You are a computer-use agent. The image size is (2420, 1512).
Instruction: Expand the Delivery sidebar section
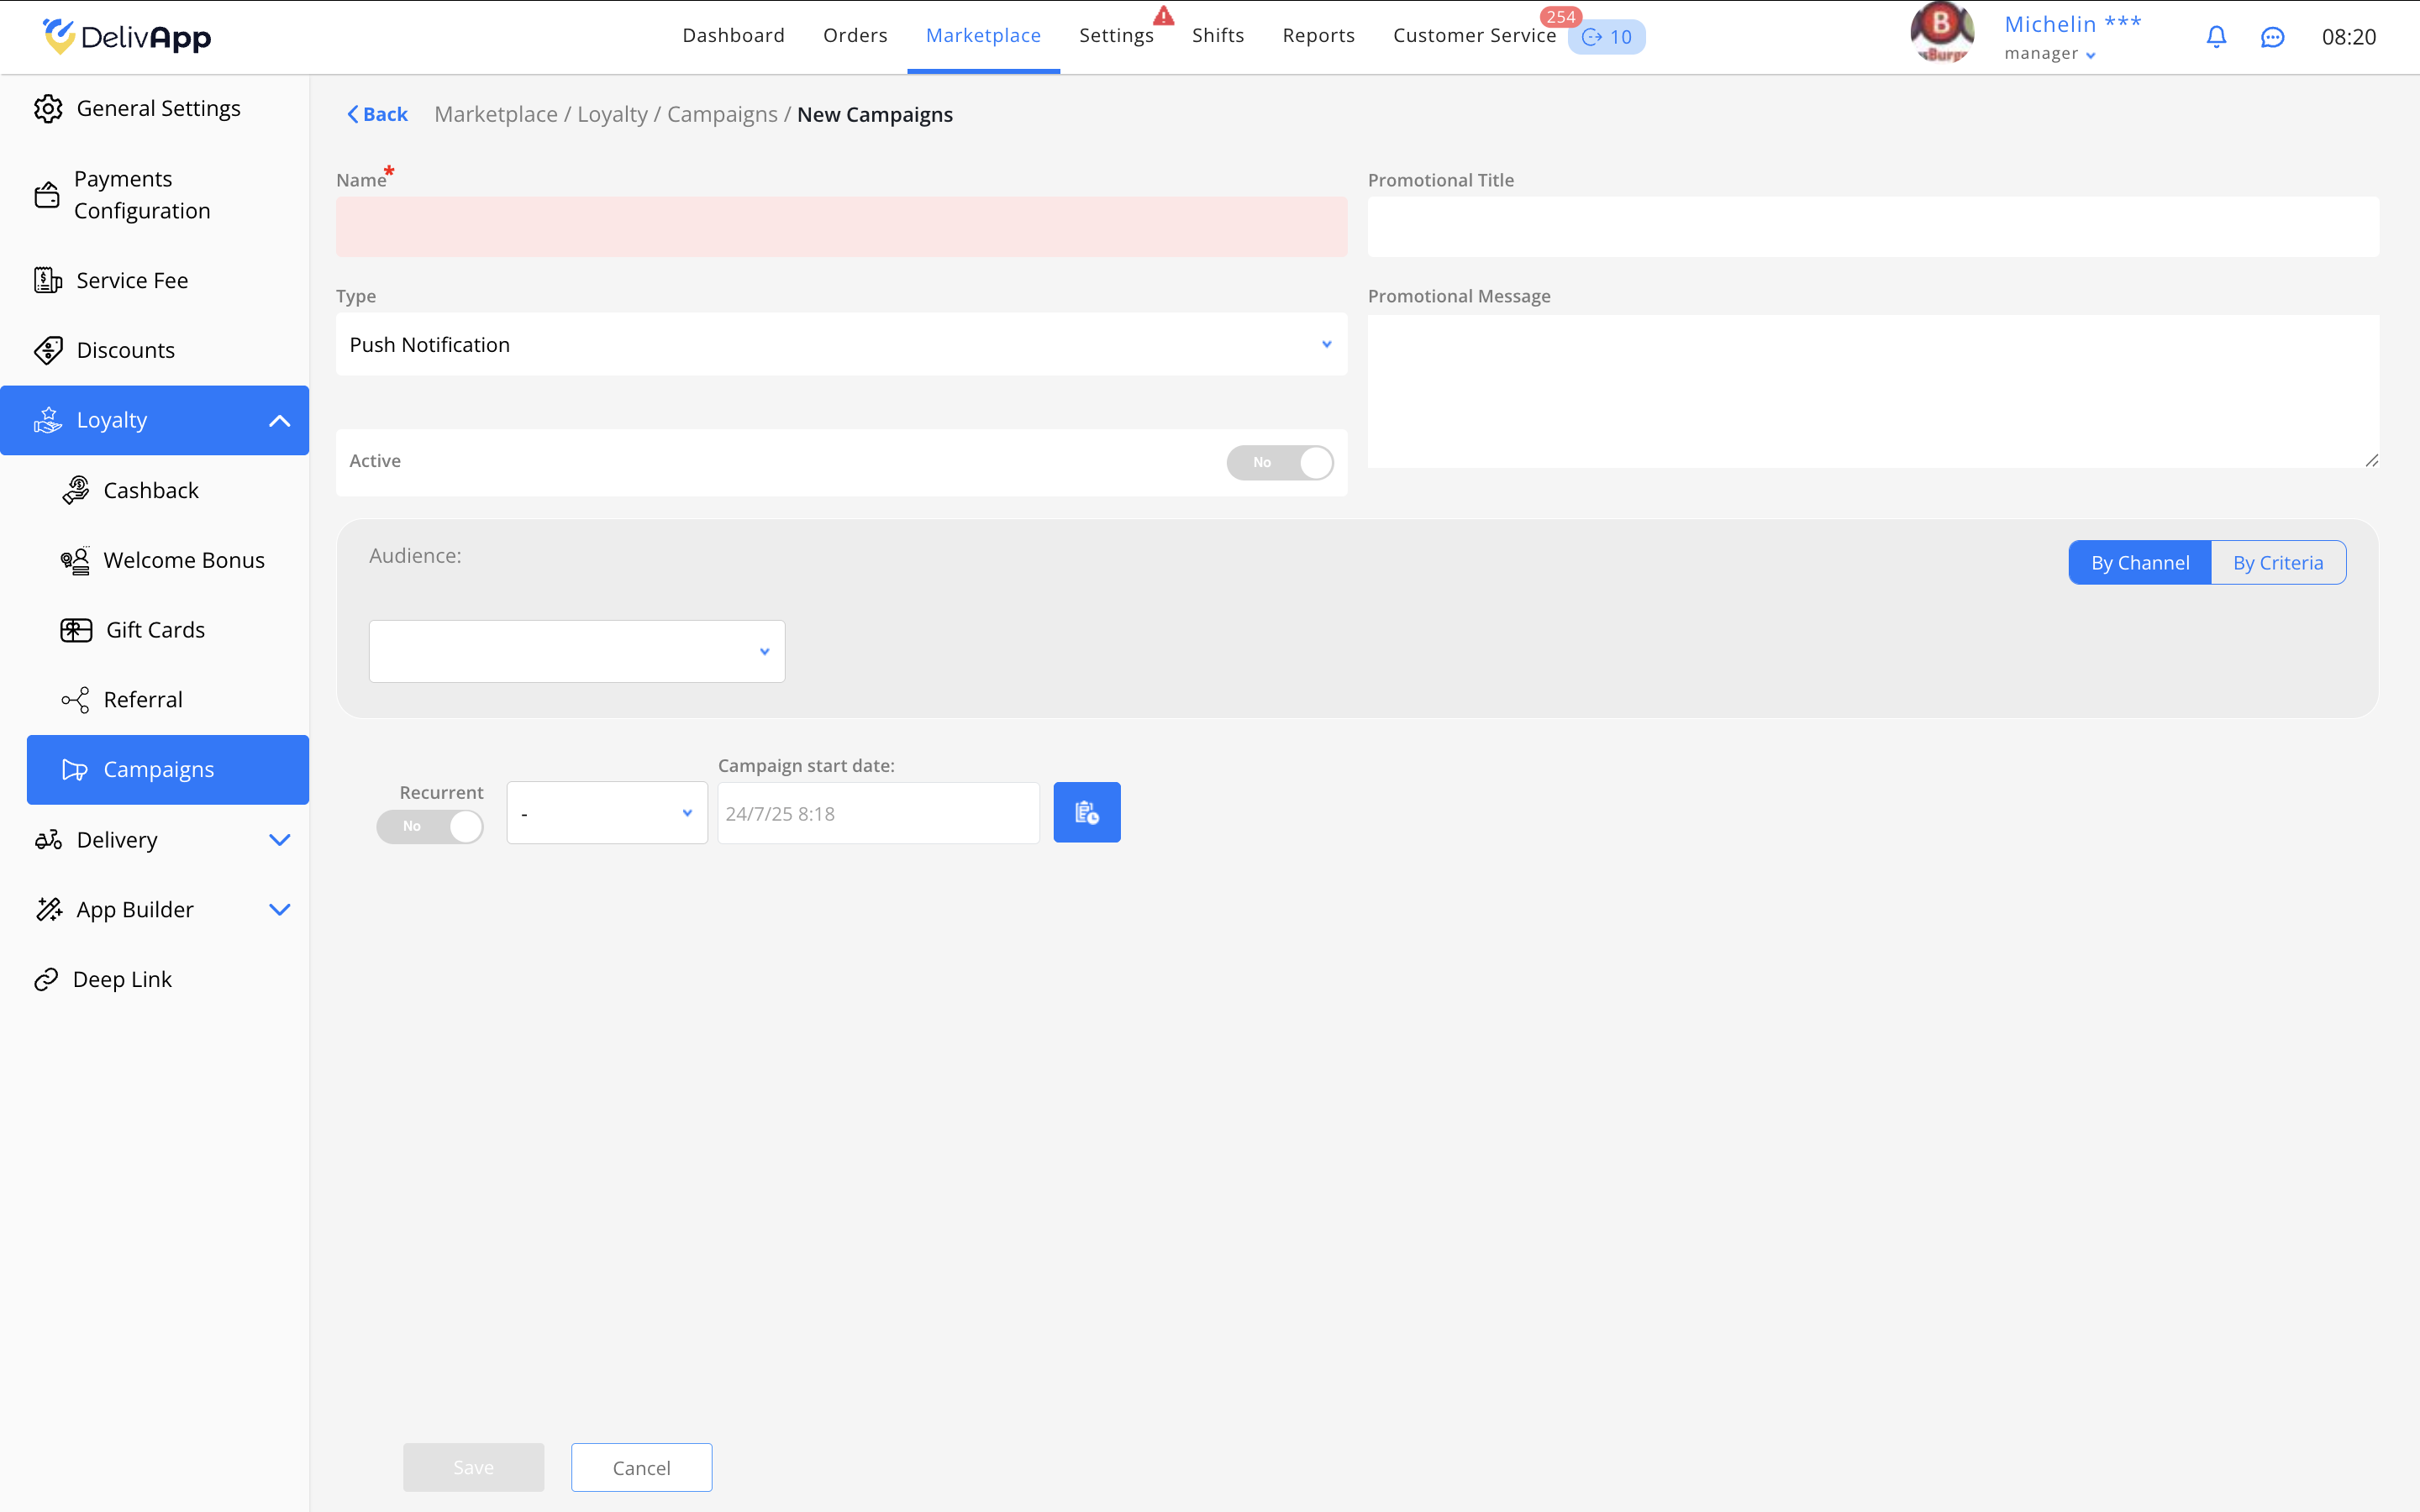tap(279, 840)
